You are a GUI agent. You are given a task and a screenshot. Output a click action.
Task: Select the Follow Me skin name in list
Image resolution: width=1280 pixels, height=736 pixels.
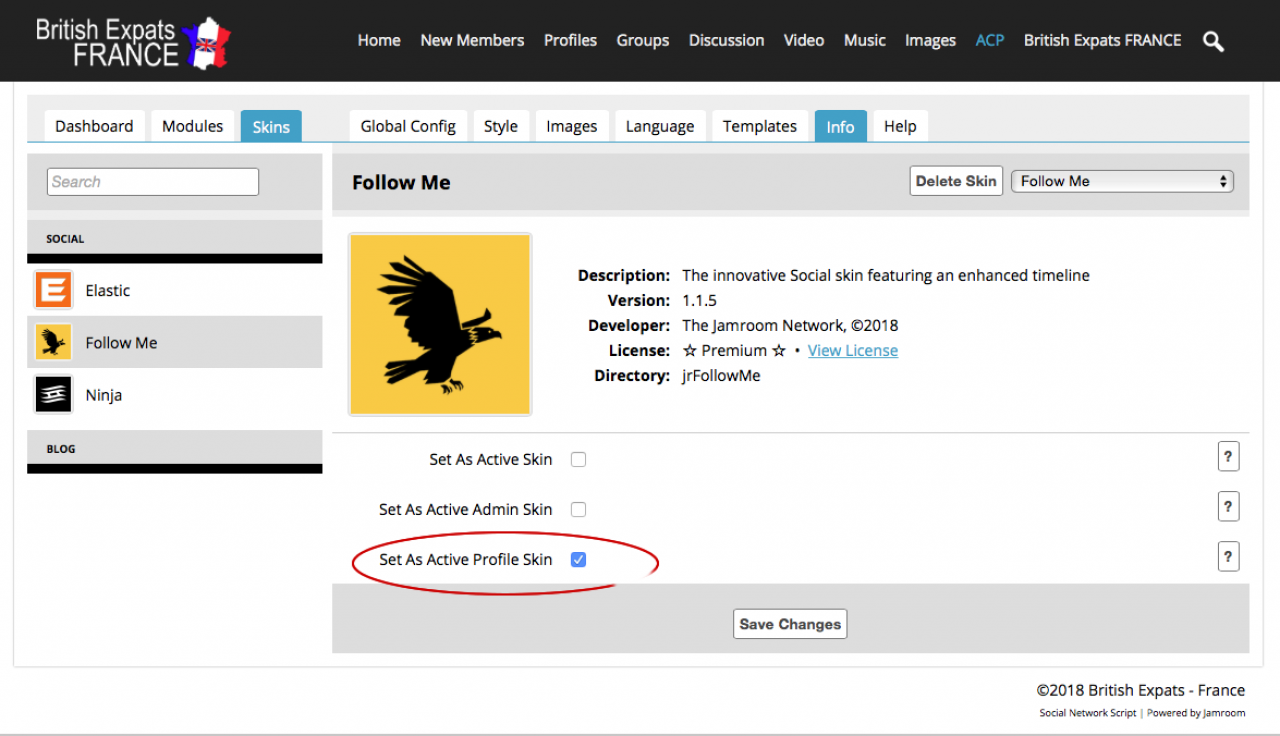tap(122, 342)
